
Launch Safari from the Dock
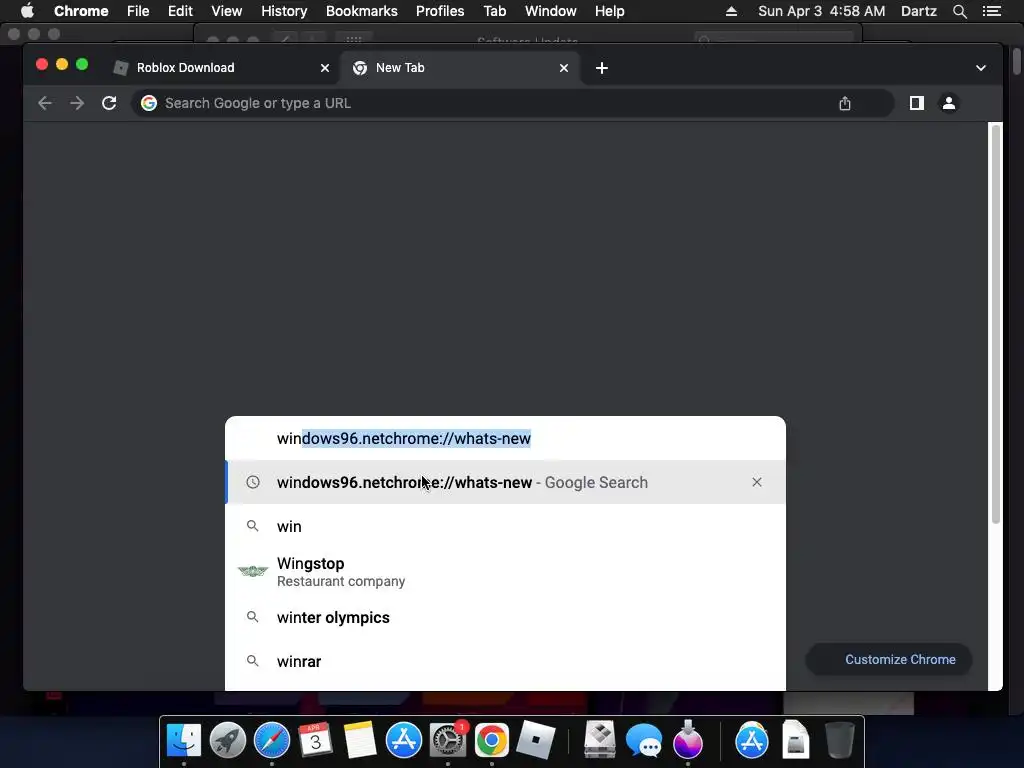(x=272, y=740)
